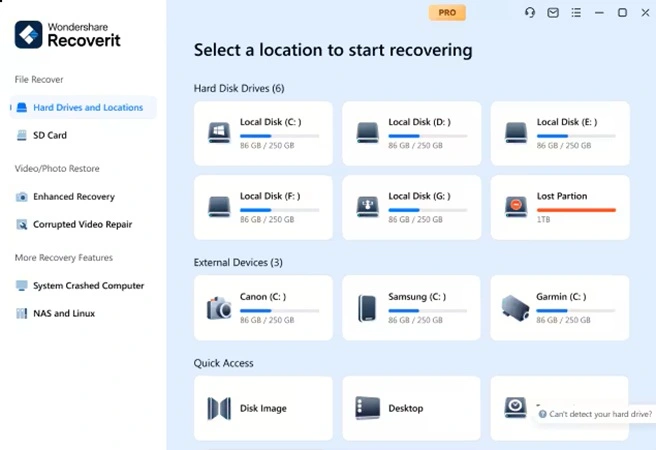
Task: Click Local Disk (E: ) label
Action: click(x=567, y=122)
